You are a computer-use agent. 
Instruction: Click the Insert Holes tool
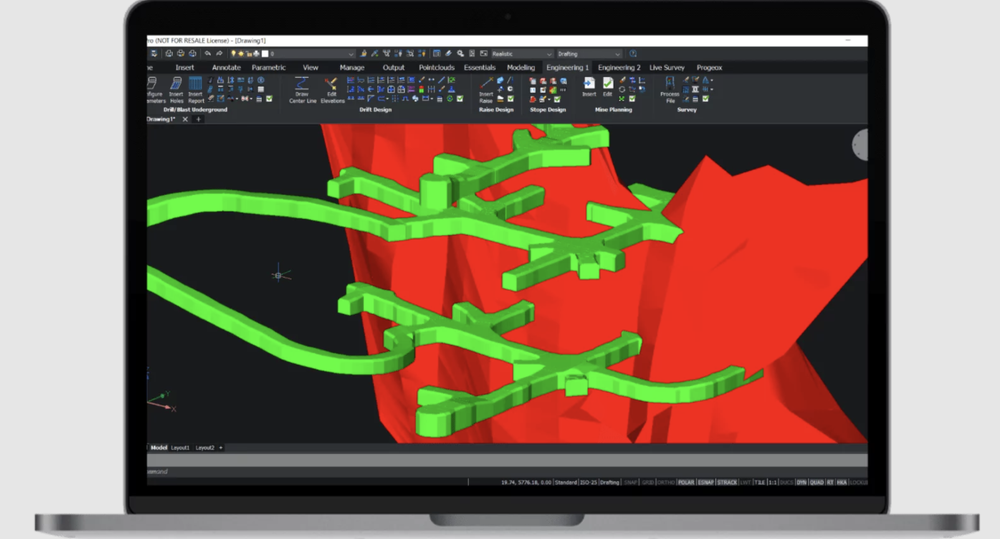(177, 90)
